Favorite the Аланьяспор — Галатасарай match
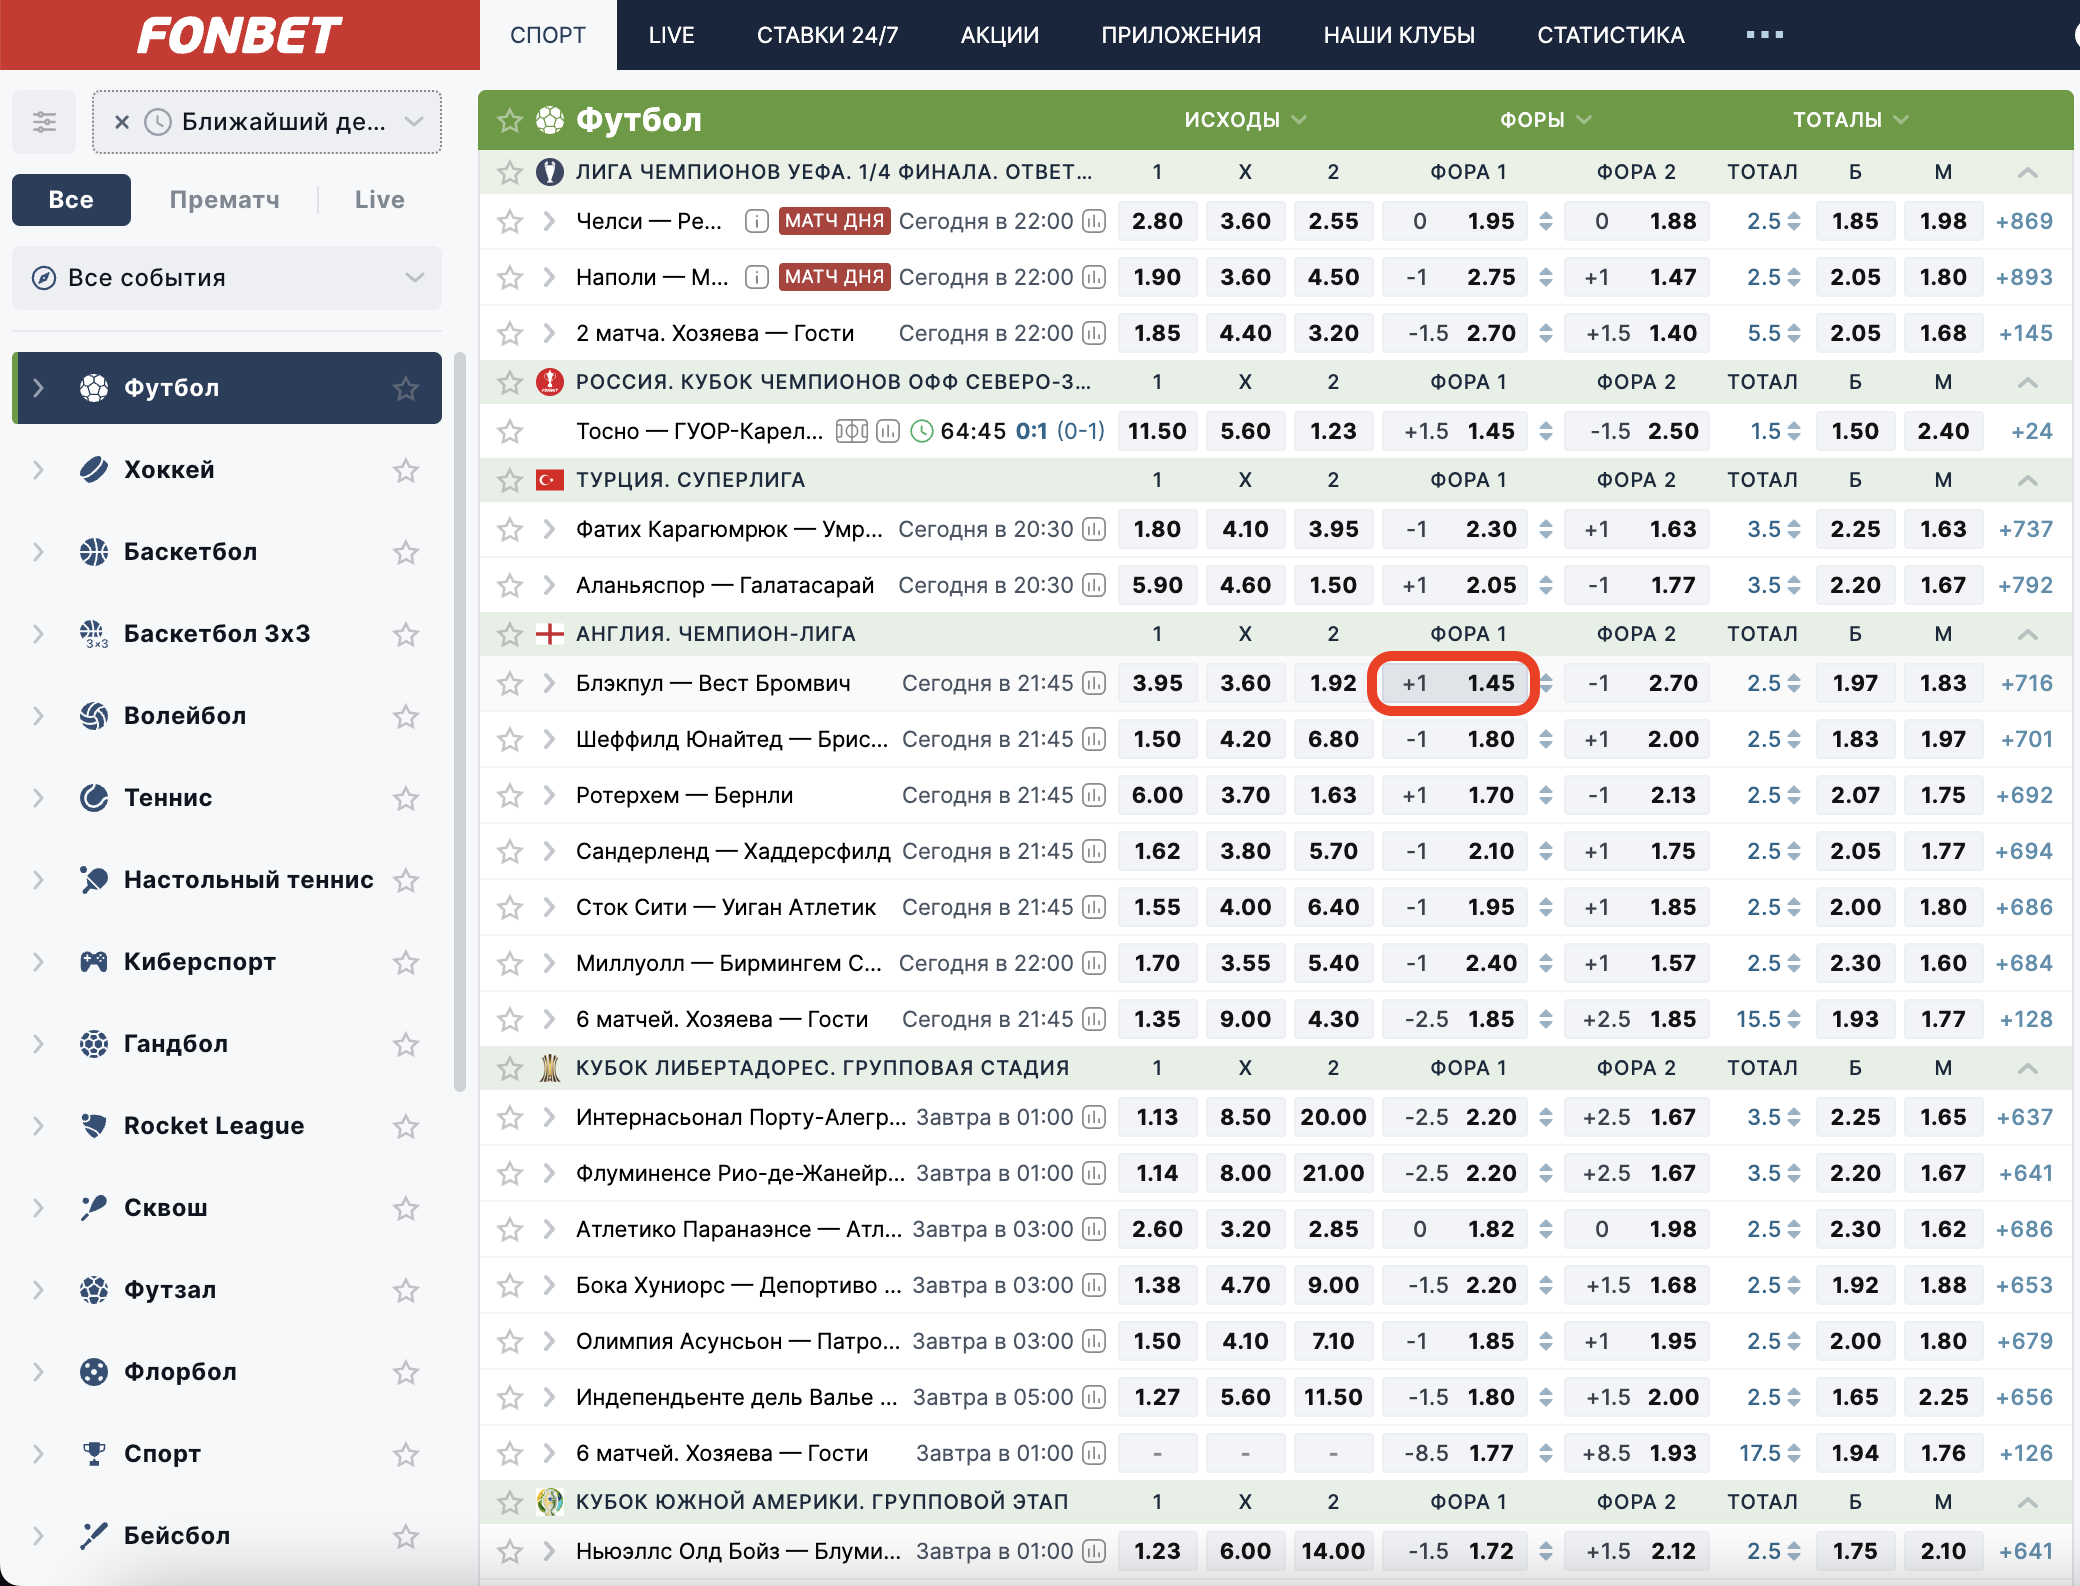 pos(510,585)
